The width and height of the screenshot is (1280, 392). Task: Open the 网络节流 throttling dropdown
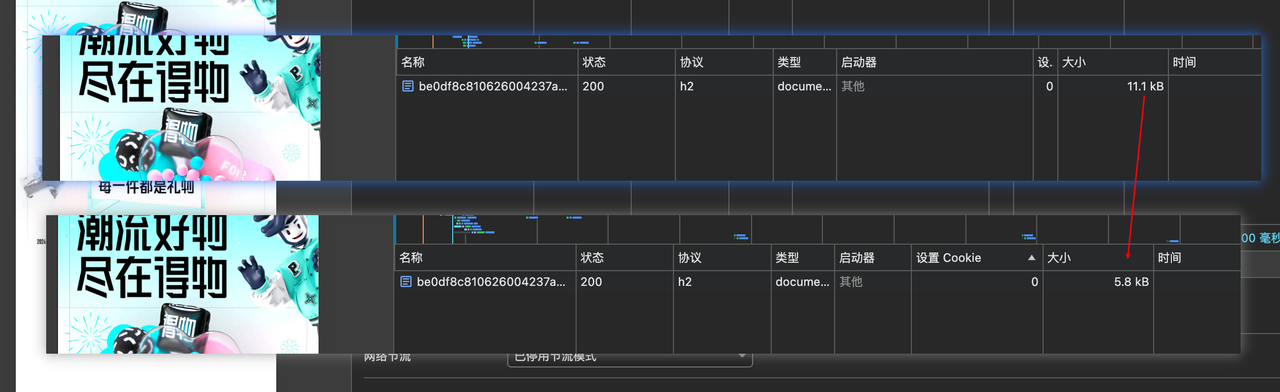click(630, 357)
